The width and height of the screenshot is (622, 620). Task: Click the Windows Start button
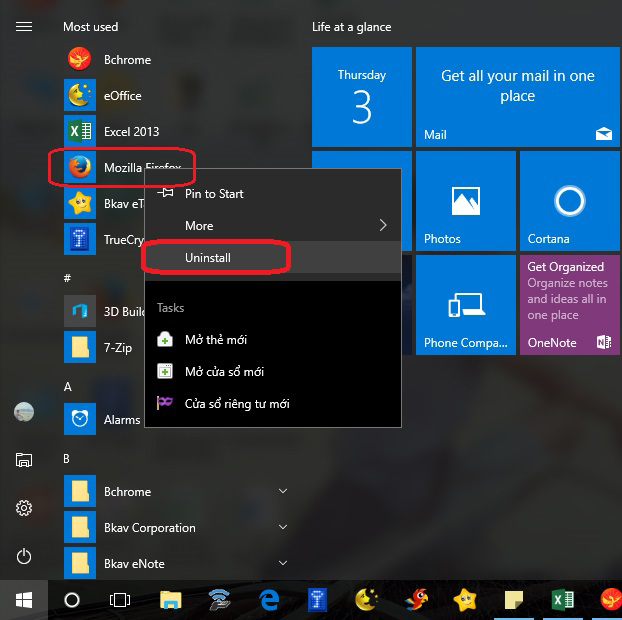click(x=24, y=600)
